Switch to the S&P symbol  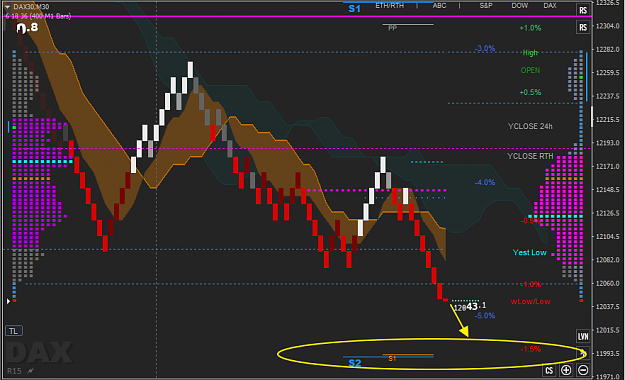[486, 6]
